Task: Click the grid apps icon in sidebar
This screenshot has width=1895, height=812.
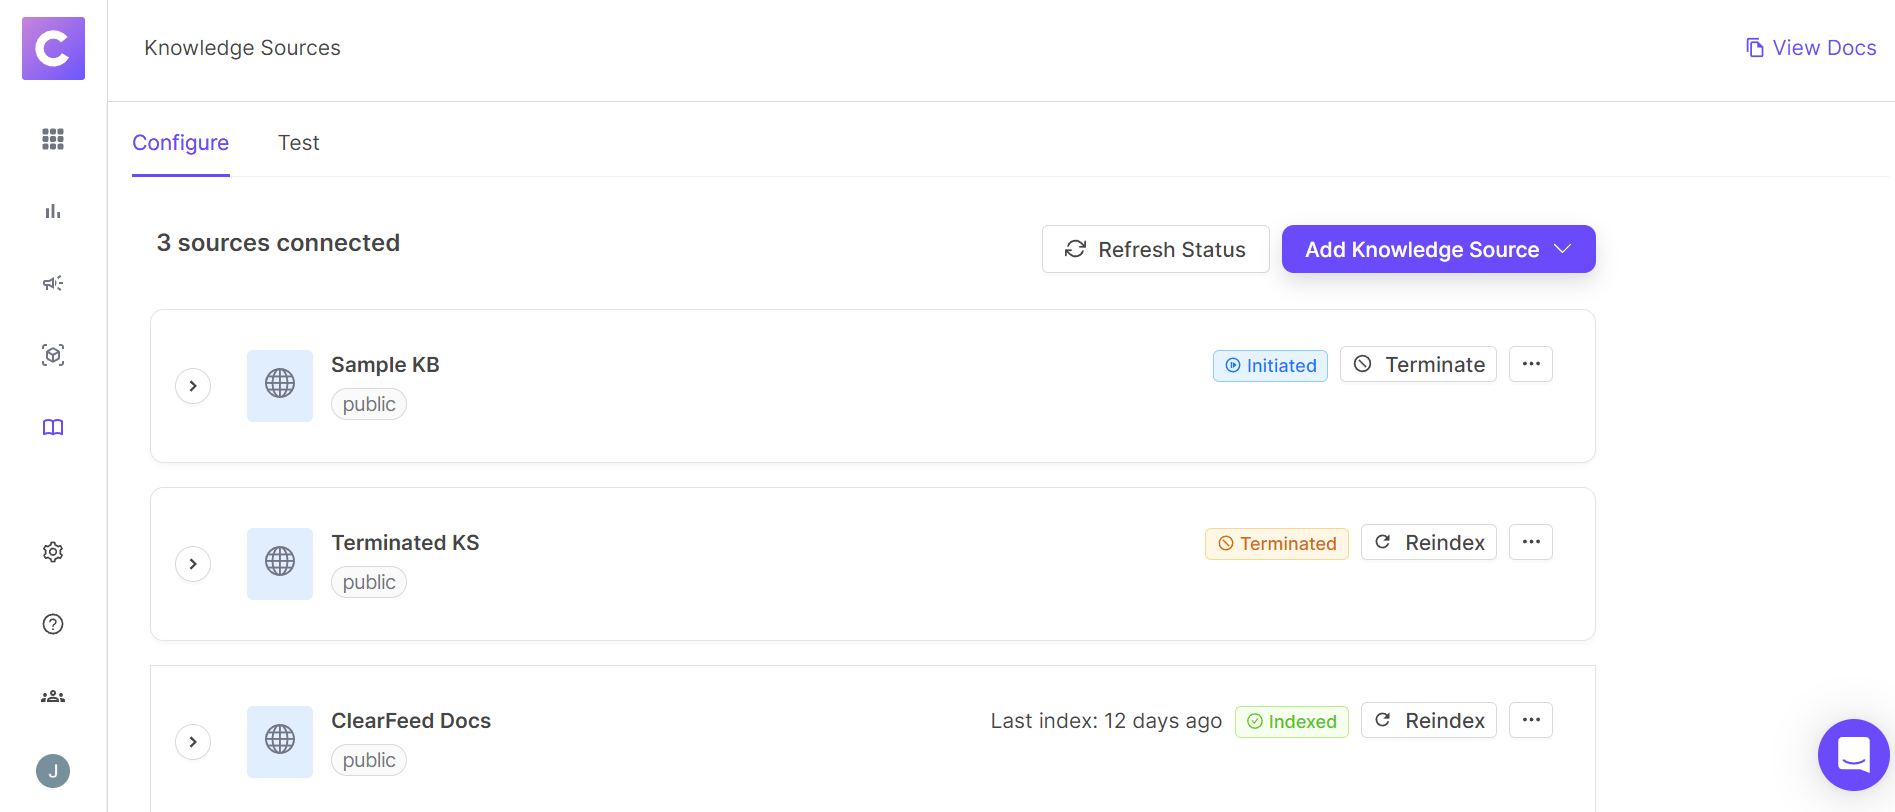Action: (53, 139)
